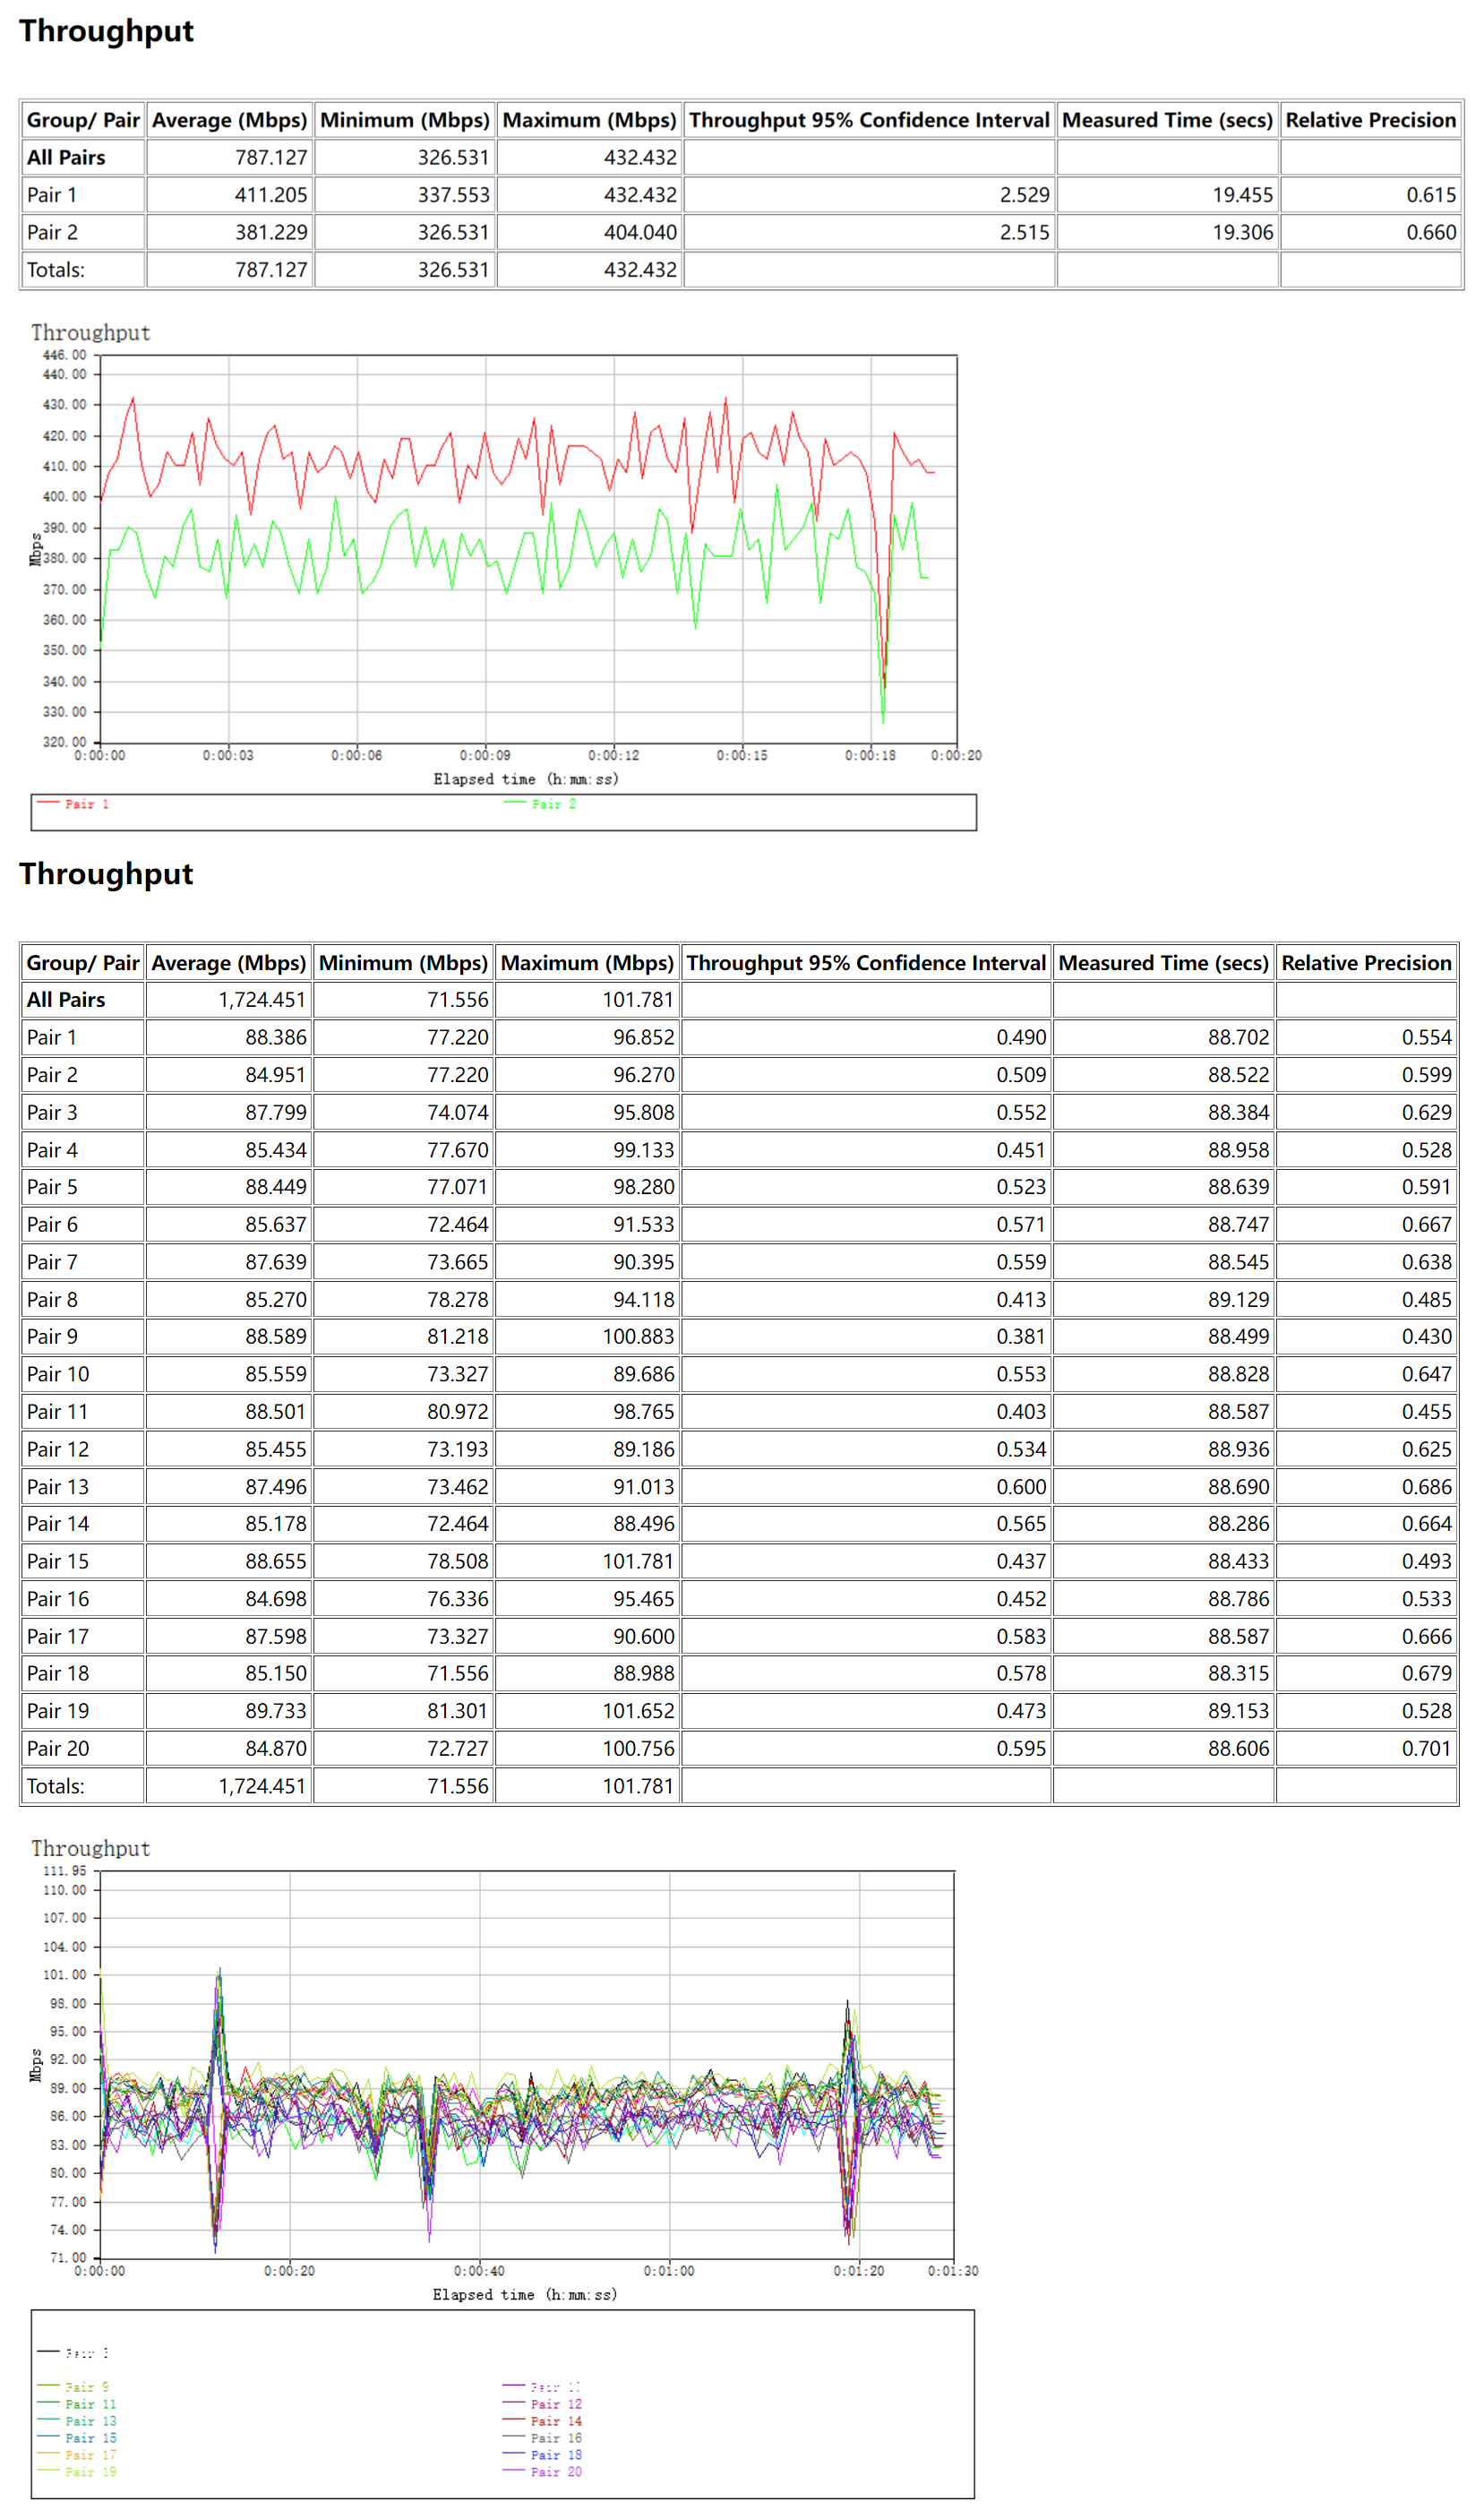Image resolution: width=1484 pixels, height=2519 pixels.
Task: Select the 381.229 average value
Action: 230,232
